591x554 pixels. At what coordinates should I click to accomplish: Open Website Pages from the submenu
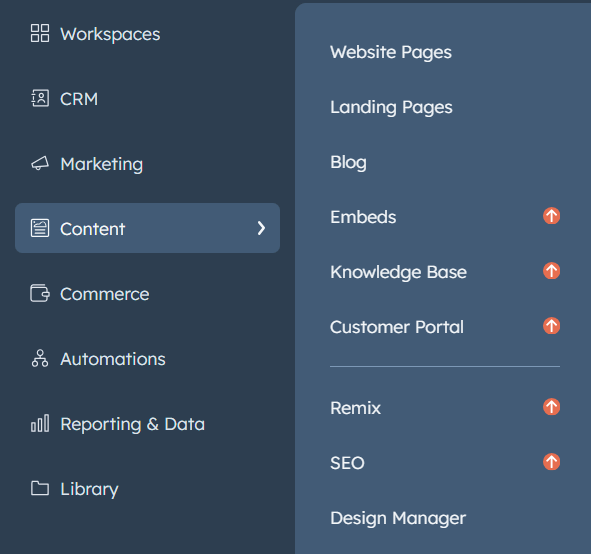(x=390, y=52)
